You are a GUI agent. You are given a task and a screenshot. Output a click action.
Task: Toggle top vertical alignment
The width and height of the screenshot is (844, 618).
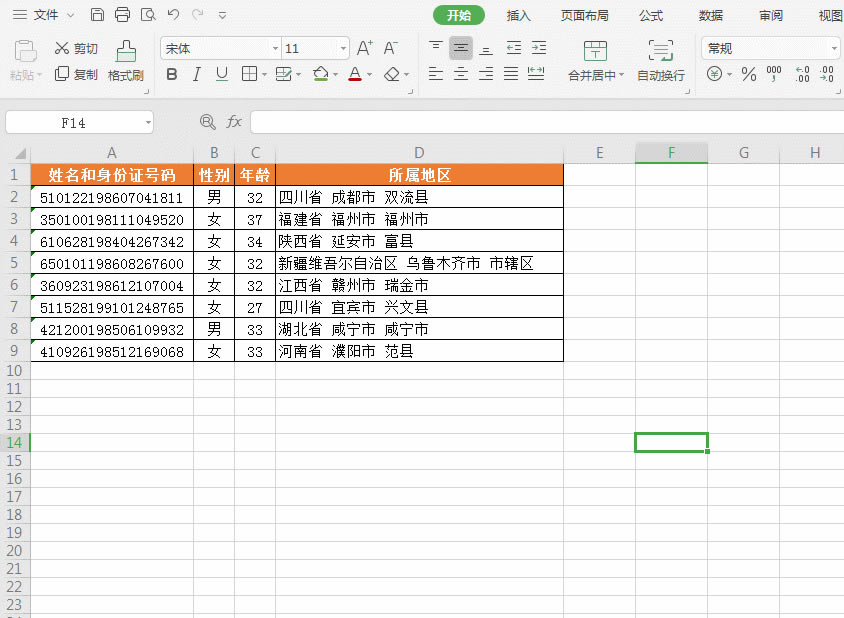435,48
